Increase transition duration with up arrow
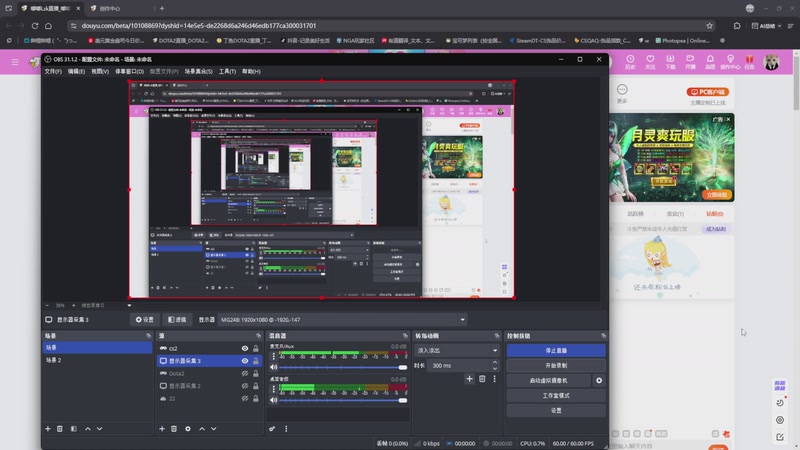The height and width of the screenshot is (450, 800). pos(494,363)
